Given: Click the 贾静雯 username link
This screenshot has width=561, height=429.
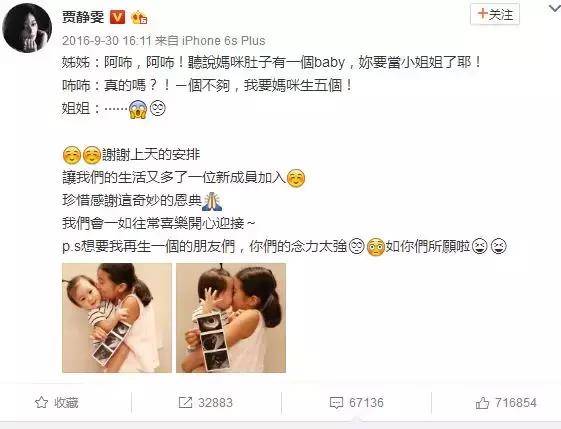Looking at the screenshot, I should (83, 17).
